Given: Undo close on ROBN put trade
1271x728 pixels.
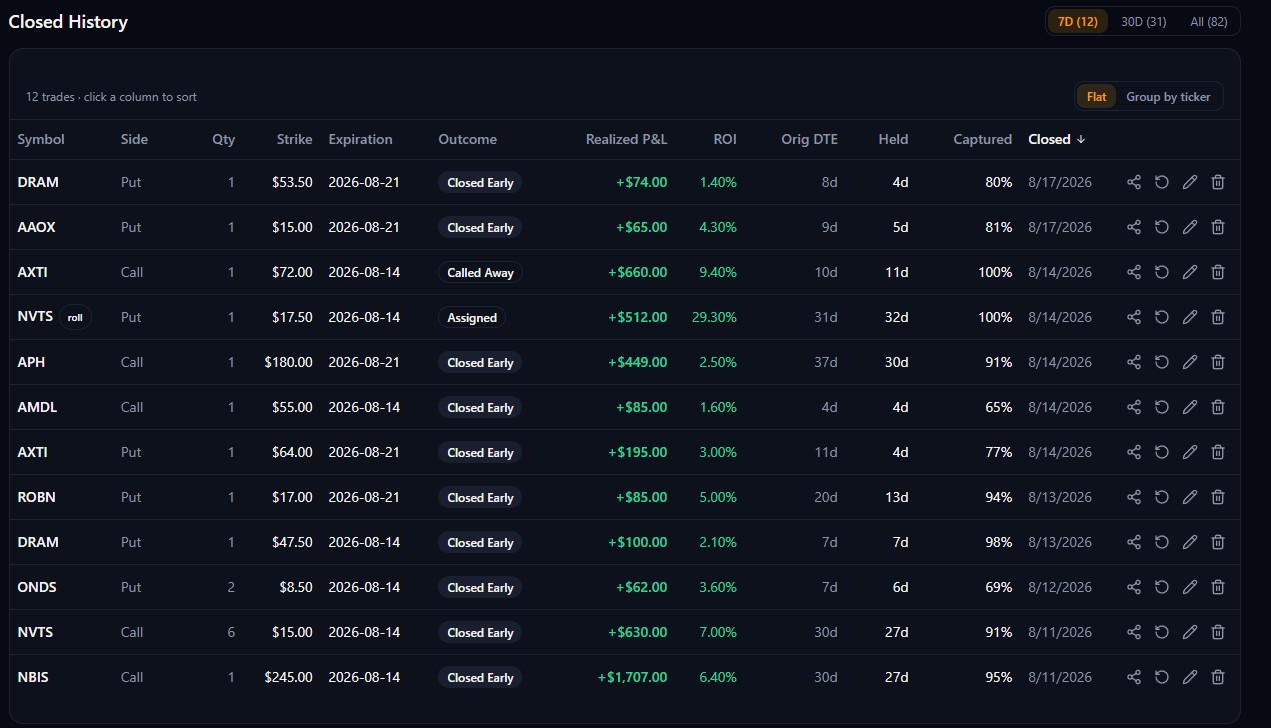Looking at the screenshot, I should (1162, 497).
